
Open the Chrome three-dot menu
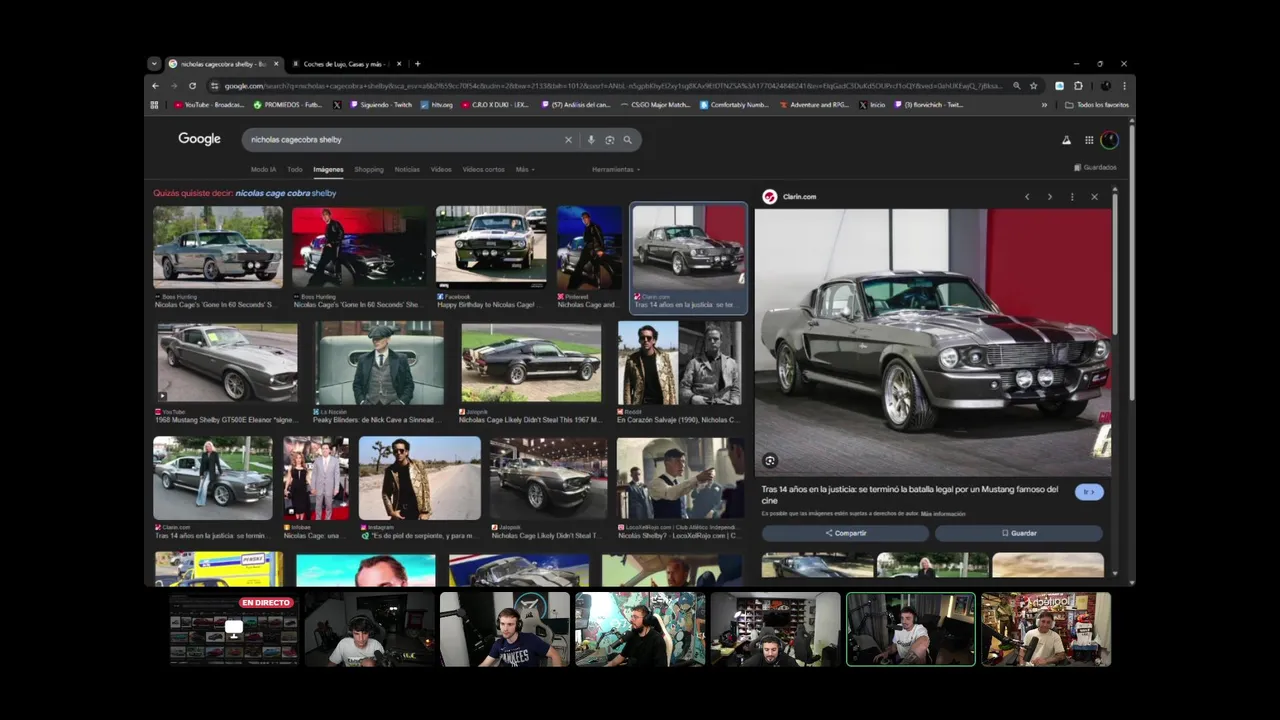tap(1124, 86)
